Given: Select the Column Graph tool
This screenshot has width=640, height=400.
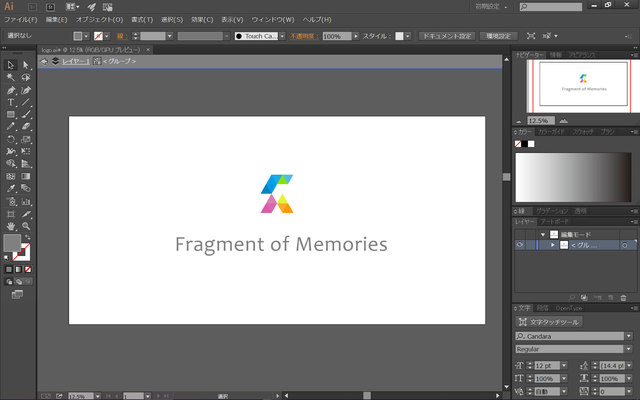Looking at the screenshot, I should tap(26, 202).
